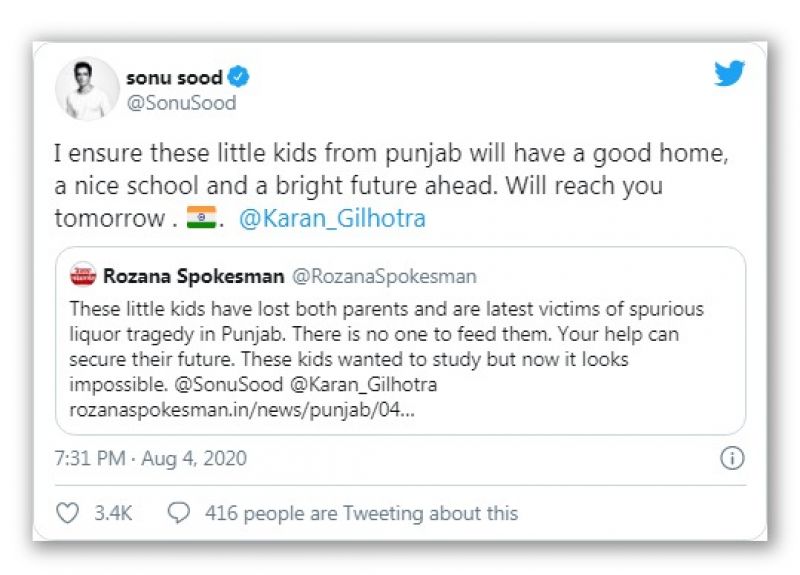The image size is (800, 575).
Task: Open 416 people are Tweeting about this
Action: (x=361, y=513)
